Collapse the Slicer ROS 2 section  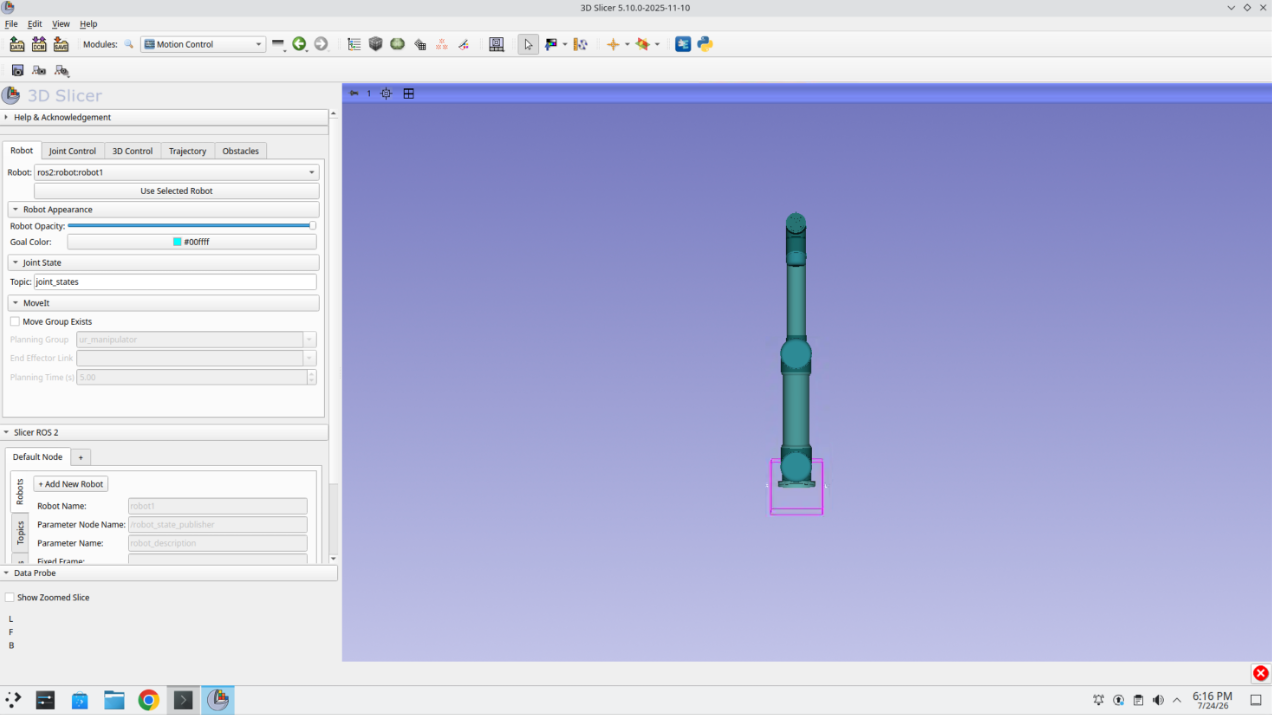tap(165, 432)
